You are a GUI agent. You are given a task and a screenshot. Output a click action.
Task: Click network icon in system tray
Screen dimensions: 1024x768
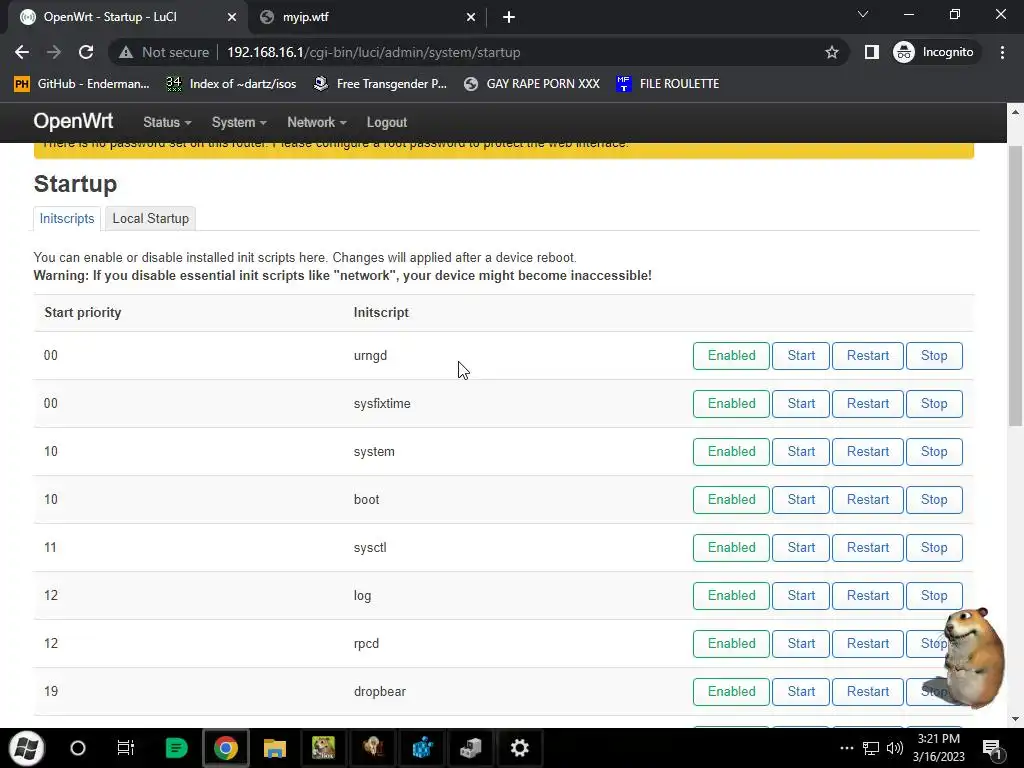(x=871, y=748)
